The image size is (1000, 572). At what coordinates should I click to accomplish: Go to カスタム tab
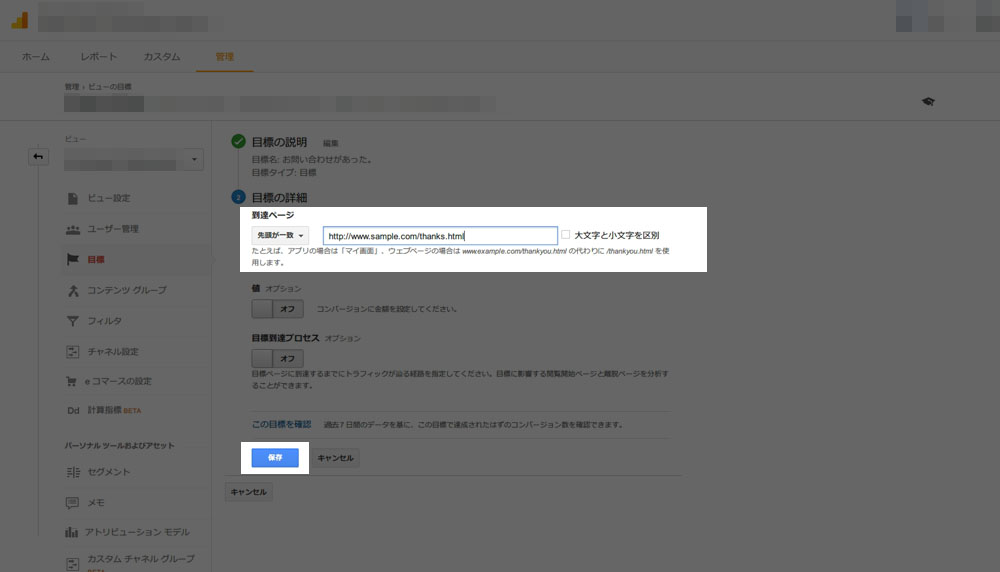tap(162, 57)
